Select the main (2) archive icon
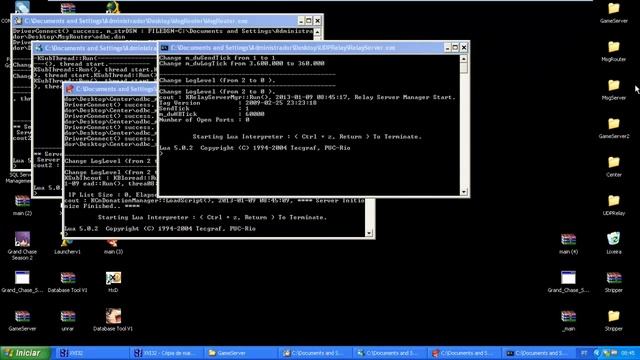 [22, 201]
